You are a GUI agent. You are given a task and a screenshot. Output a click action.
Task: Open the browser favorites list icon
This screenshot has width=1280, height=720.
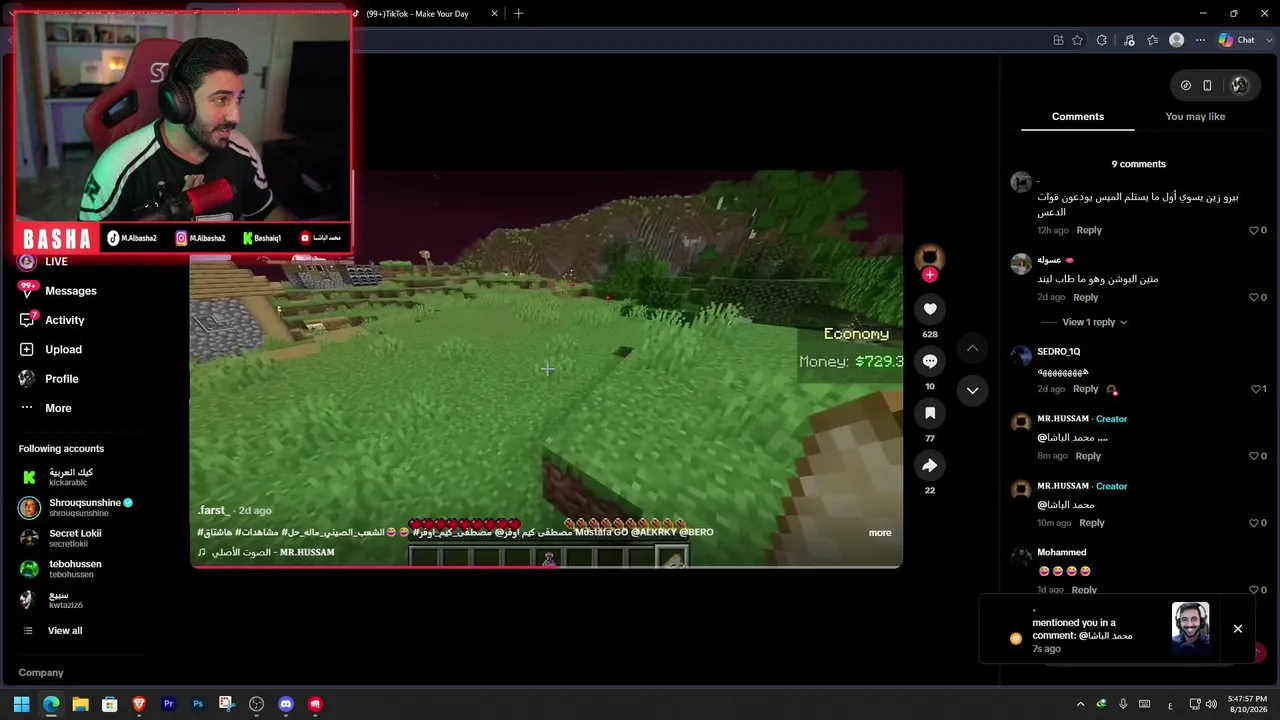pyautogui.click(x=1153, y=40)
